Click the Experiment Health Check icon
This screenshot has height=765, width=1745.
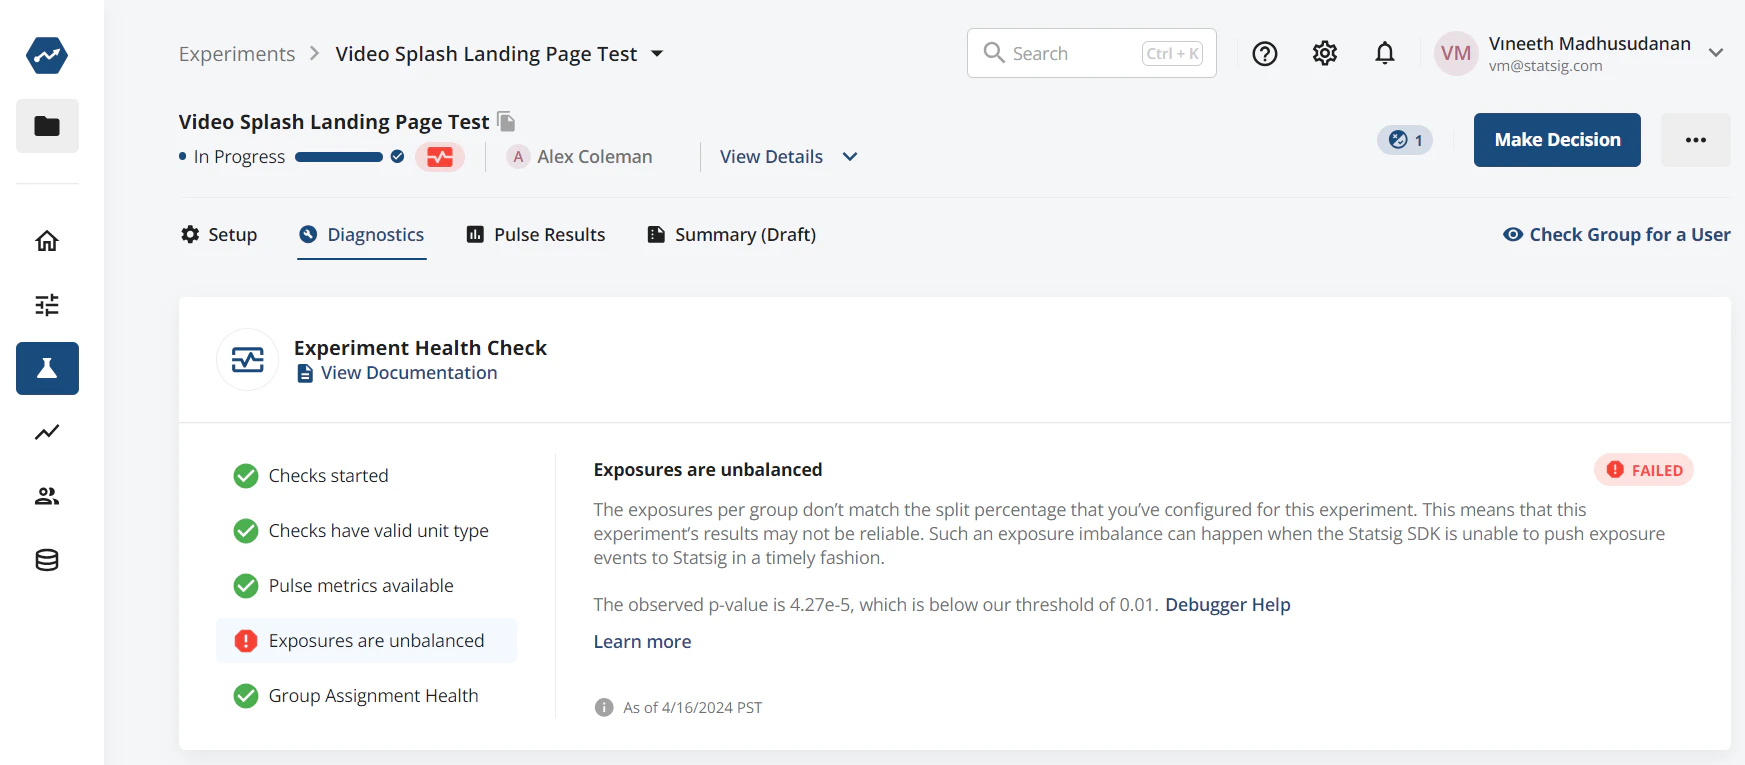(248, 360)
